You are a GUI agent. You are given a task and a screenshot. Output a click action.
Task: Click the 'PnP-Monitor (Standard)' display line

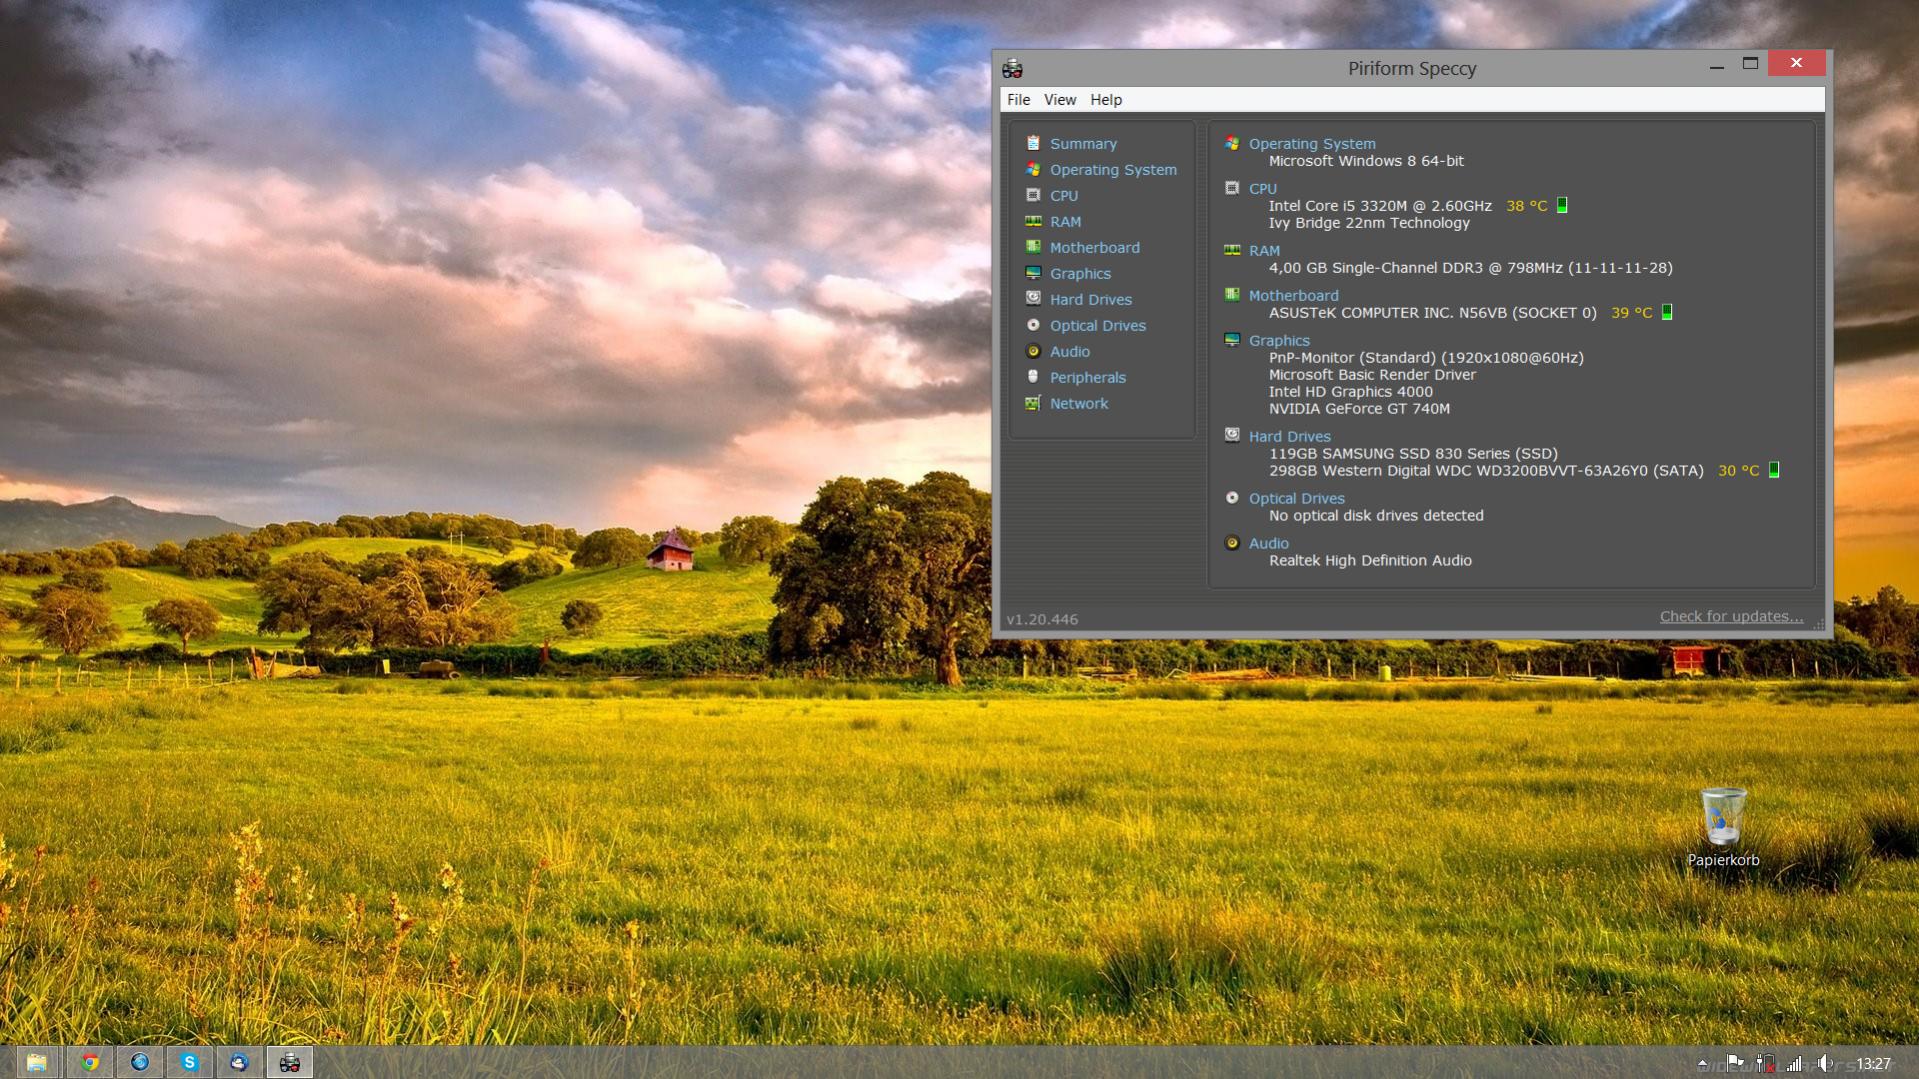pyautogui.click(x=1426, y=358)
